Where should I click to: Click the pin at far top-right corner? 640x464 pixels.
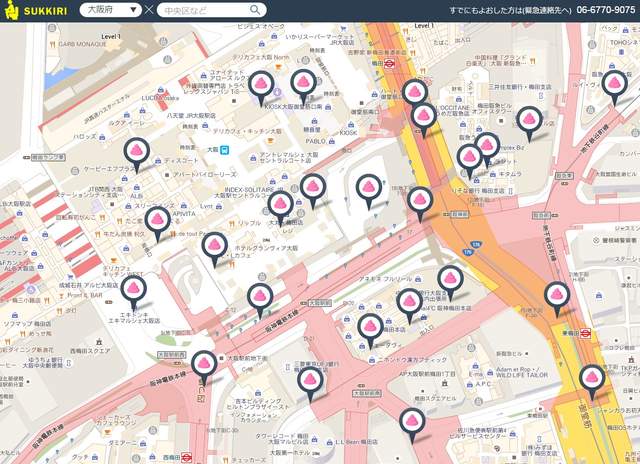point(614,85)
